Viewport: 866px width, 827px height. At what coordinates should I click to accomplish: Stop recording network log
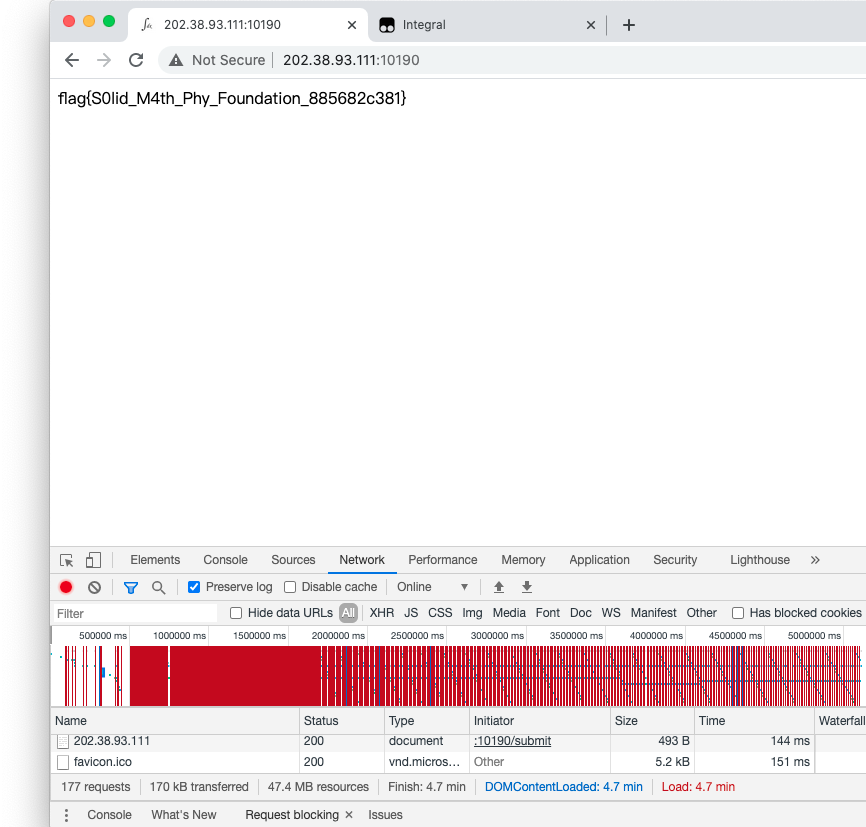click(x=66, y=587)
